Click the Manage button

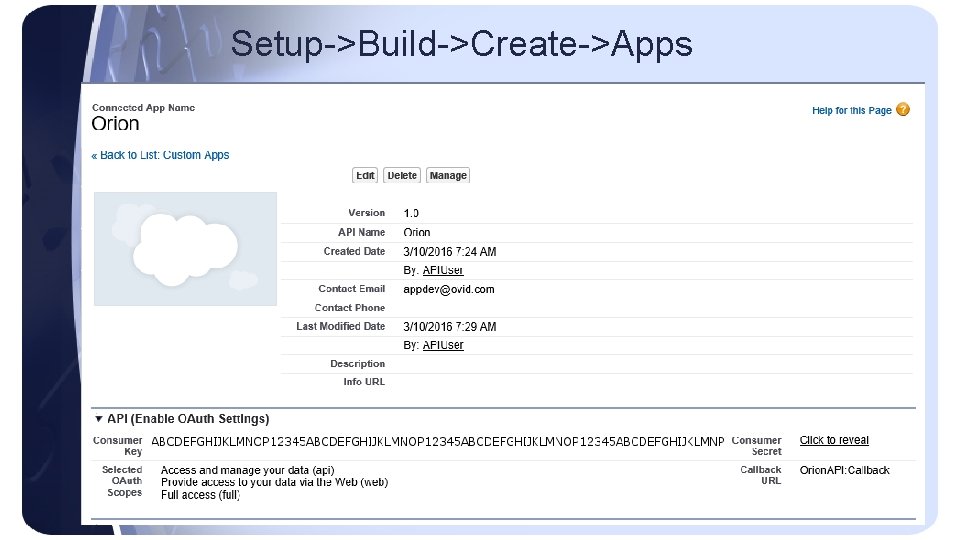448,176
